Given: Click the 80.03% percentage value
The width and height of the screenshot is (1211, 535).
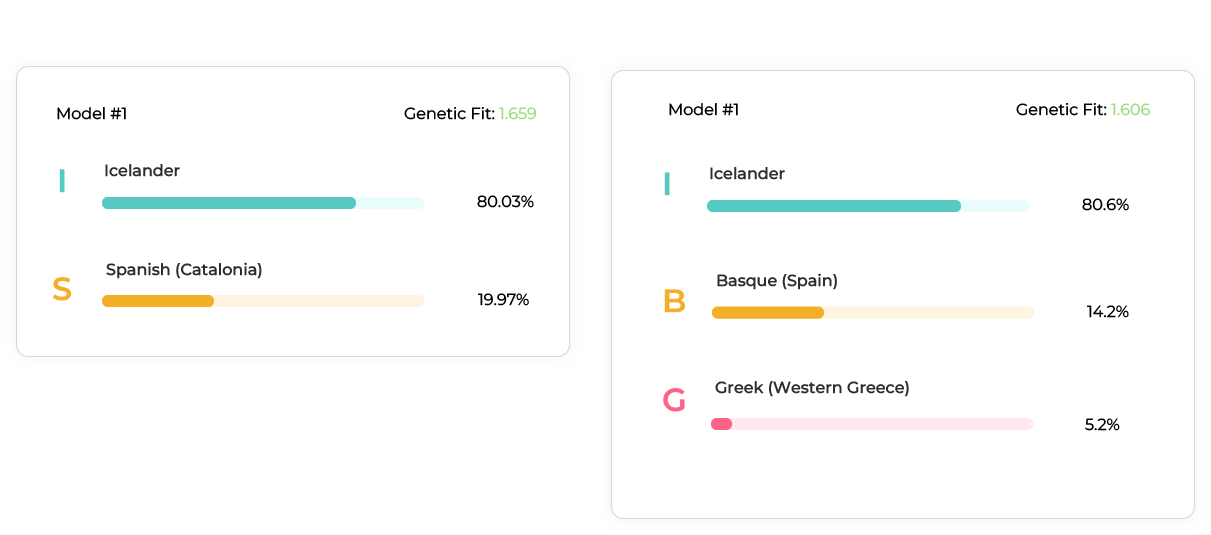Looking at the screenshot, I should pos(505,202).
